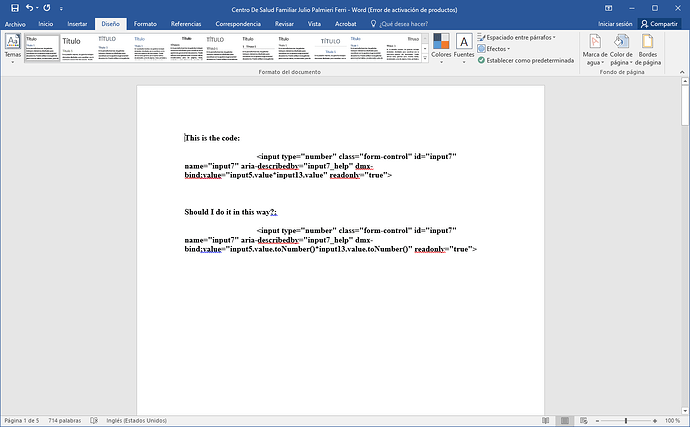
Task: Undo the last action with the arrow icon
Action: (29, 8)
